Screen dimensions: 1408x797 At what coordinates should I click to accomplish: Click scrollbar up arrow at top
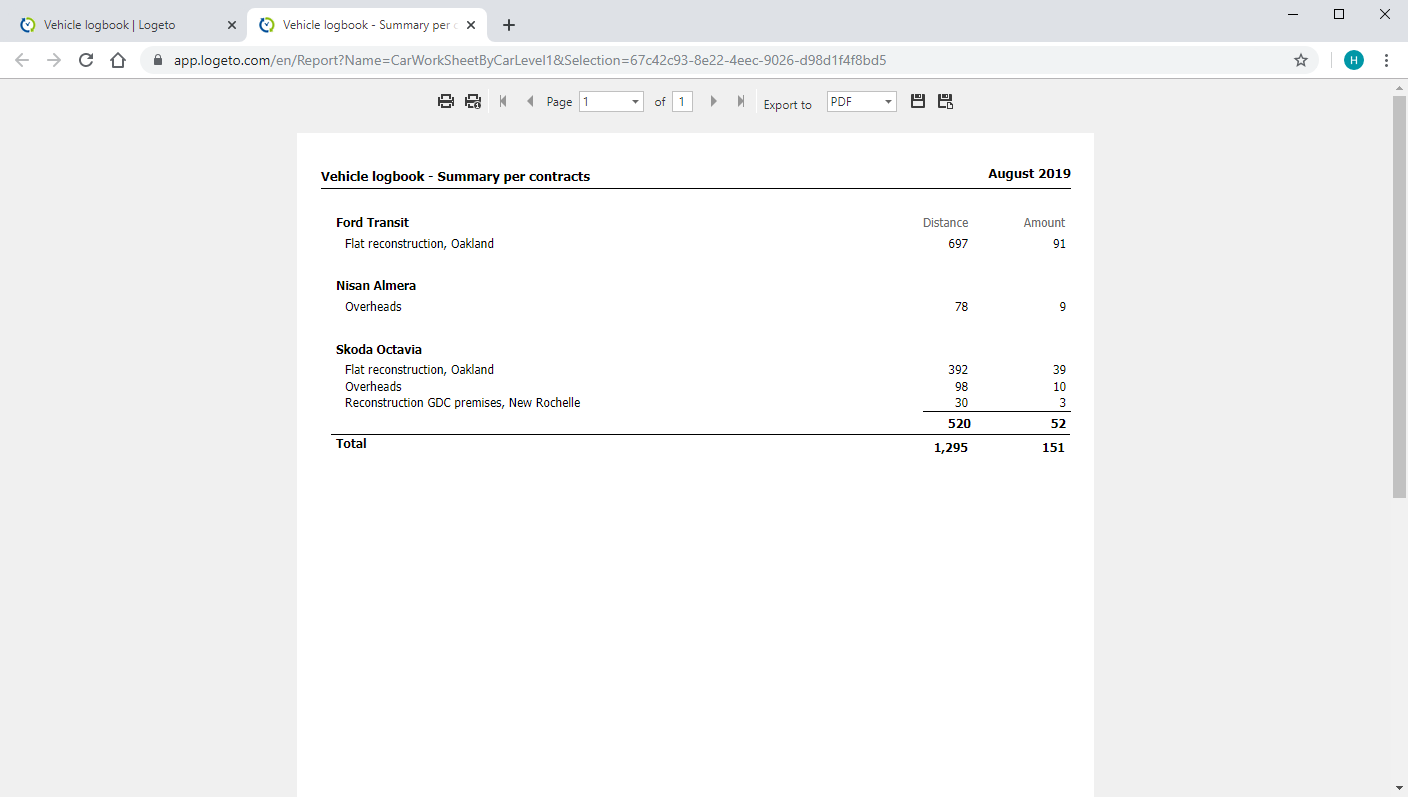coord(1400,88)
